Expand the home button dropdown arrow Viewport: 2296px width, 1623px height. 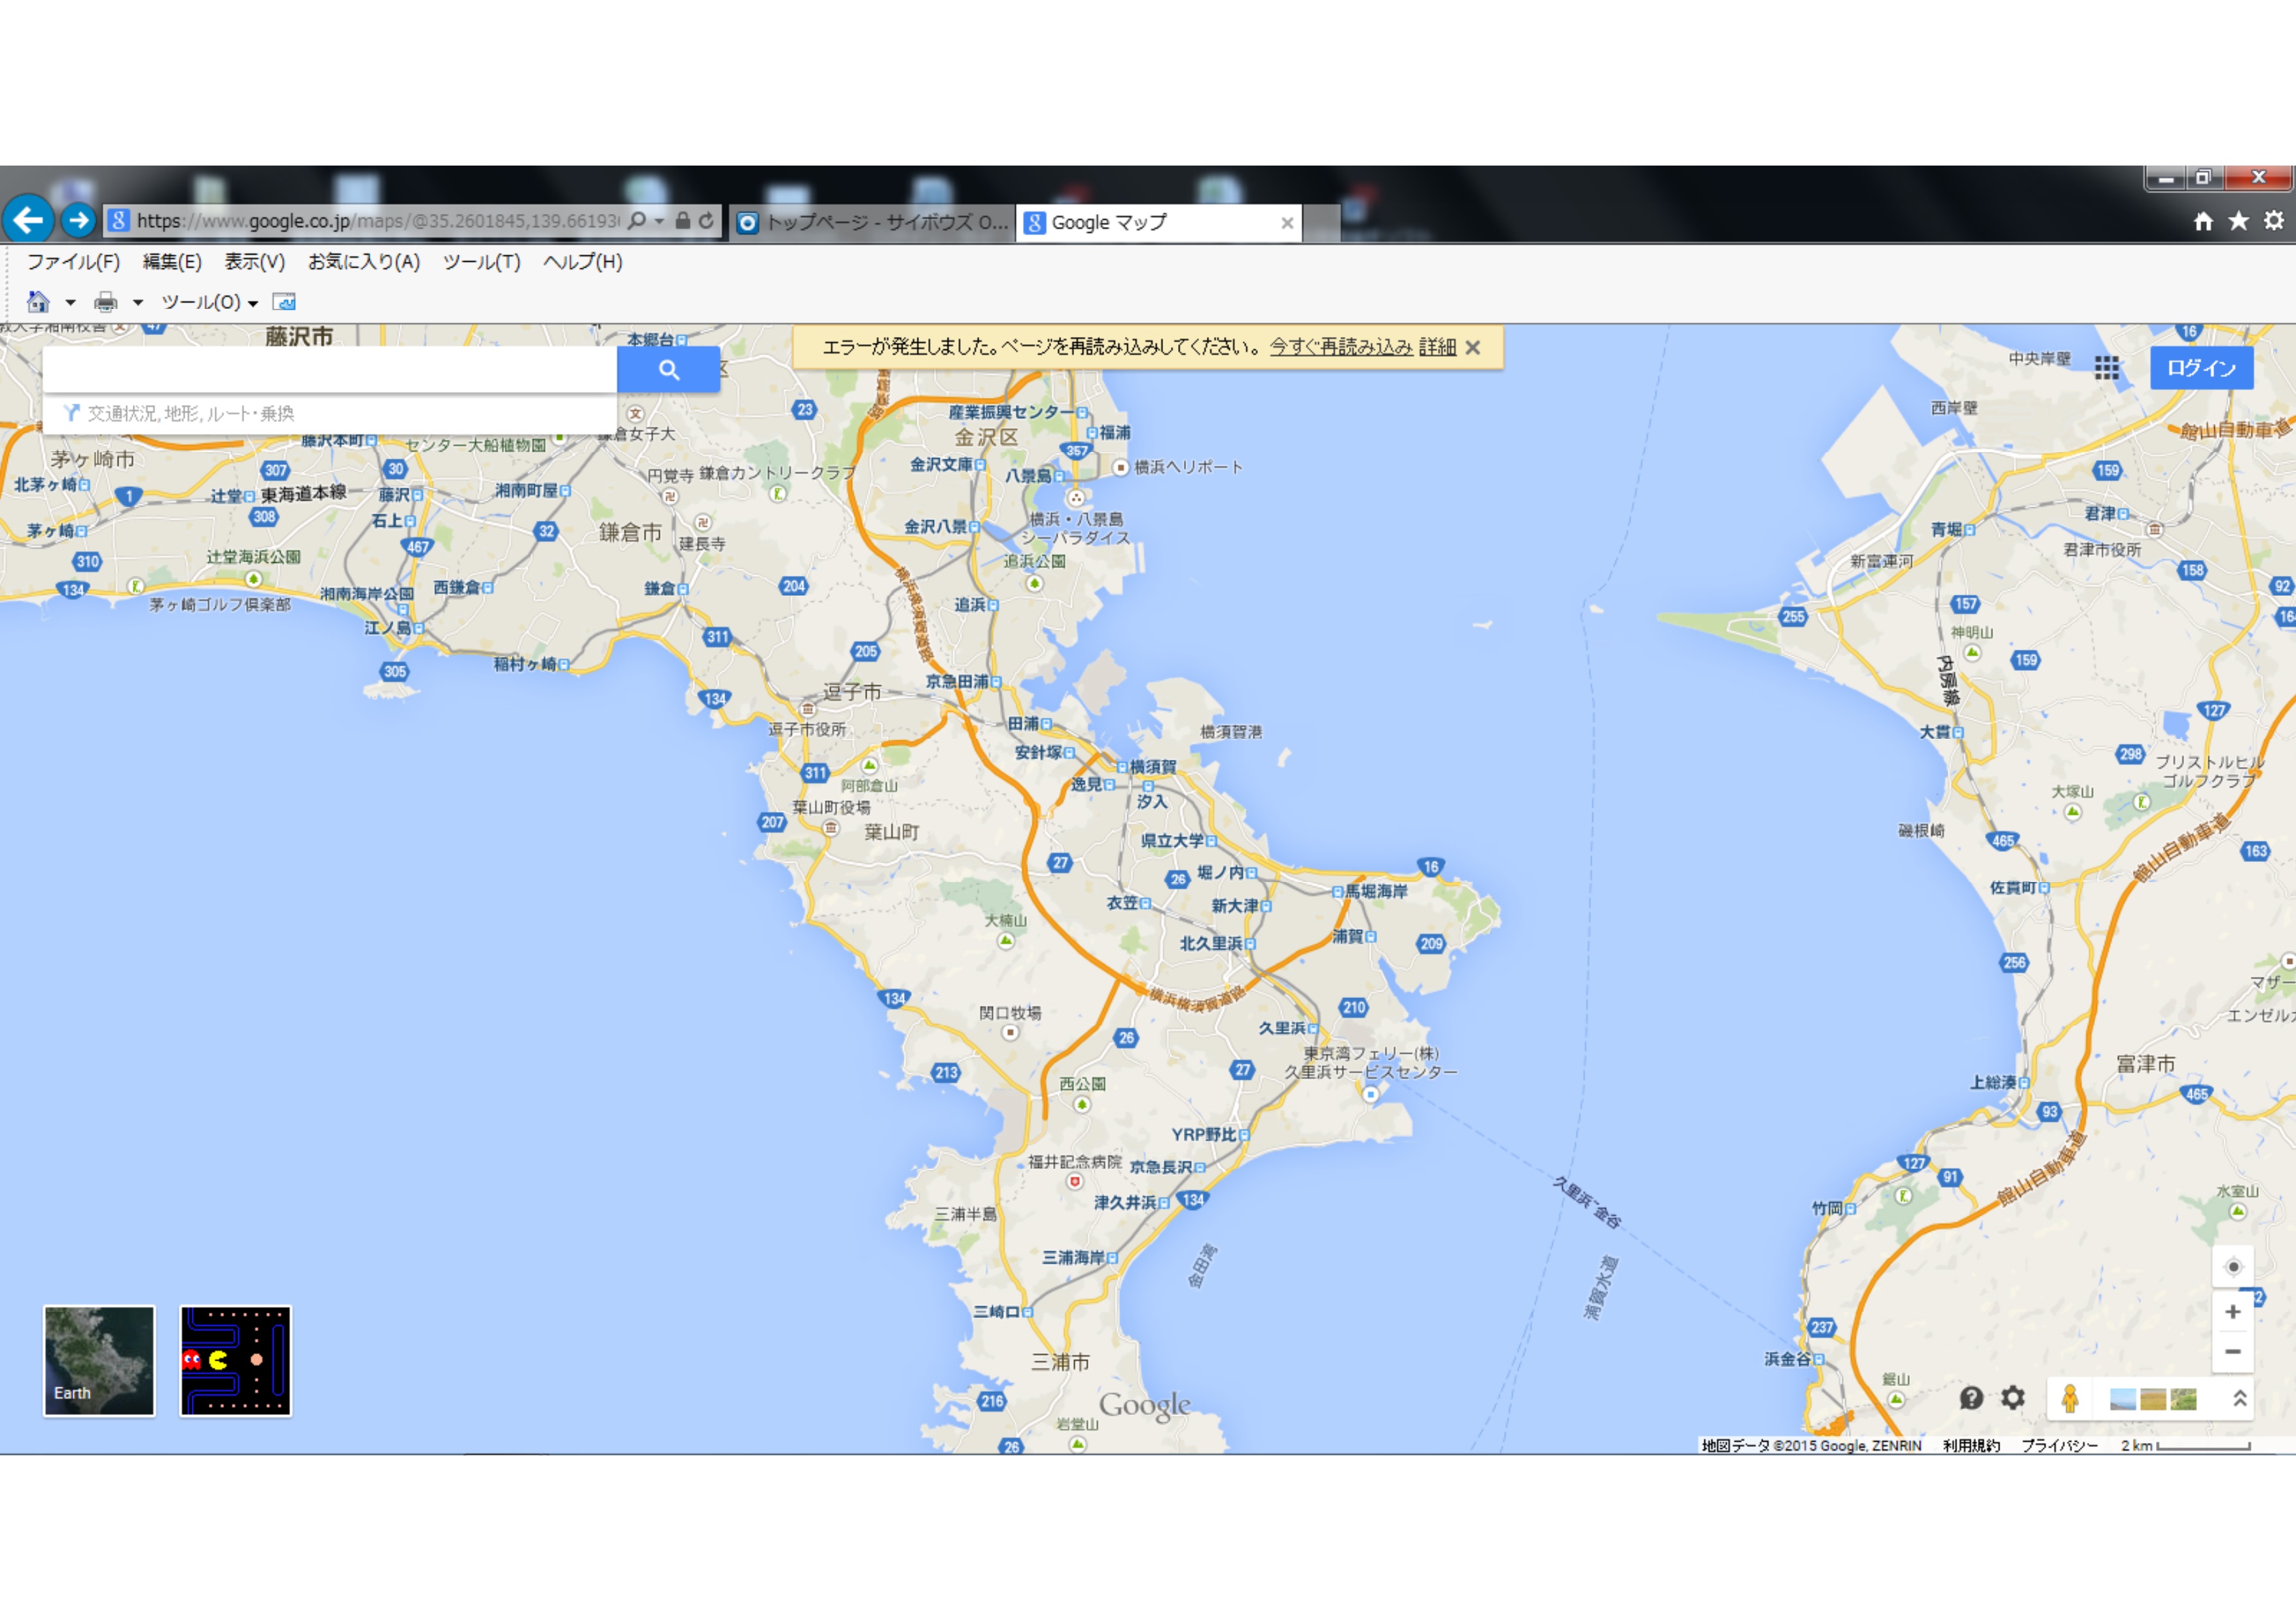[x=71, y=302]
